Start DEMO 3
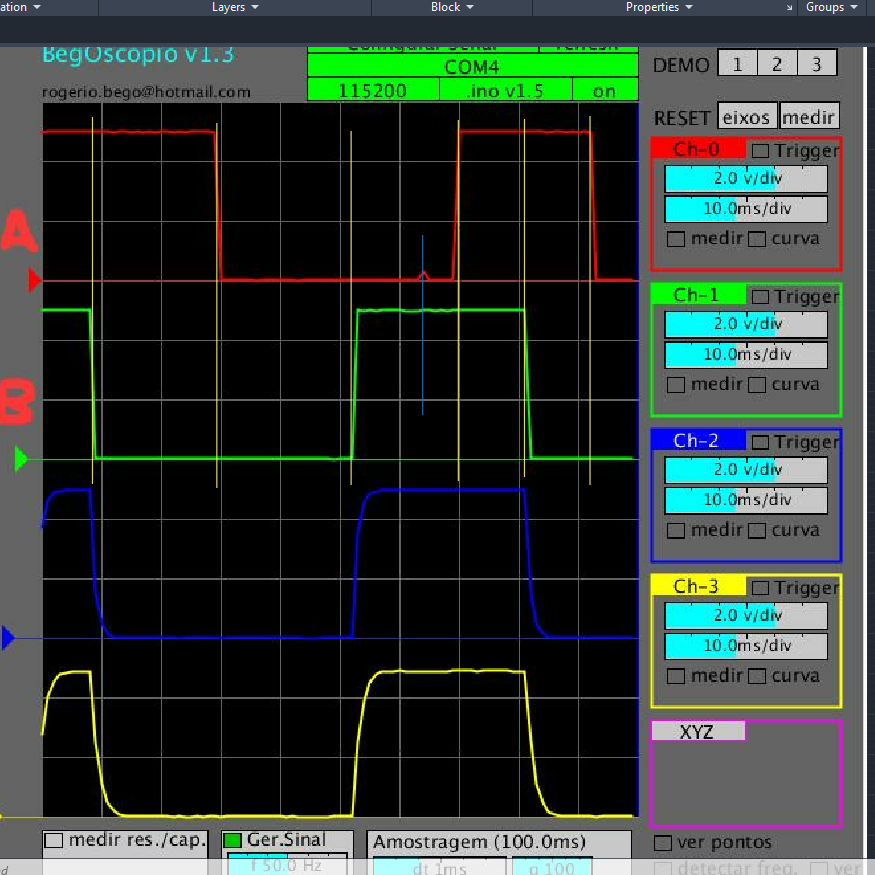 pyautogui.click(x=817, y=64)
